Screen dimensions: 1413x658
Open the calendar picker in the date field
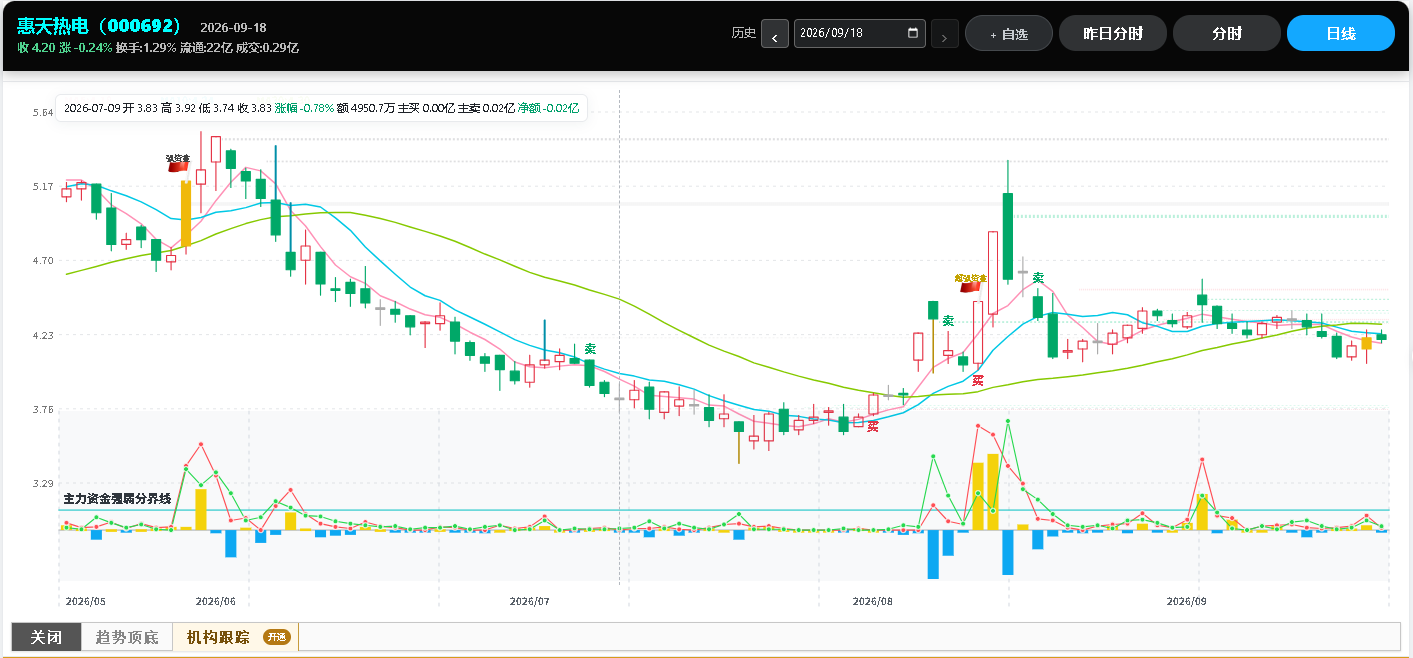coord(912,33)
